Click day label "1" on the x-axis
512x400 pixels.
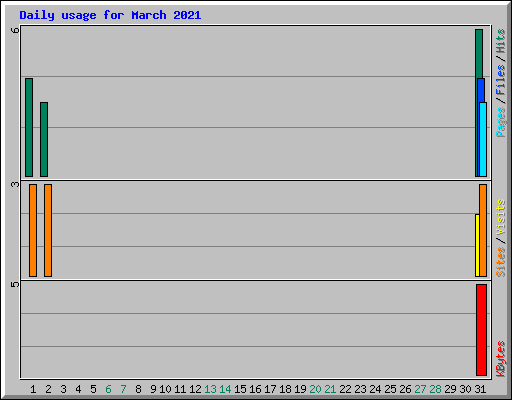[33, 389]
